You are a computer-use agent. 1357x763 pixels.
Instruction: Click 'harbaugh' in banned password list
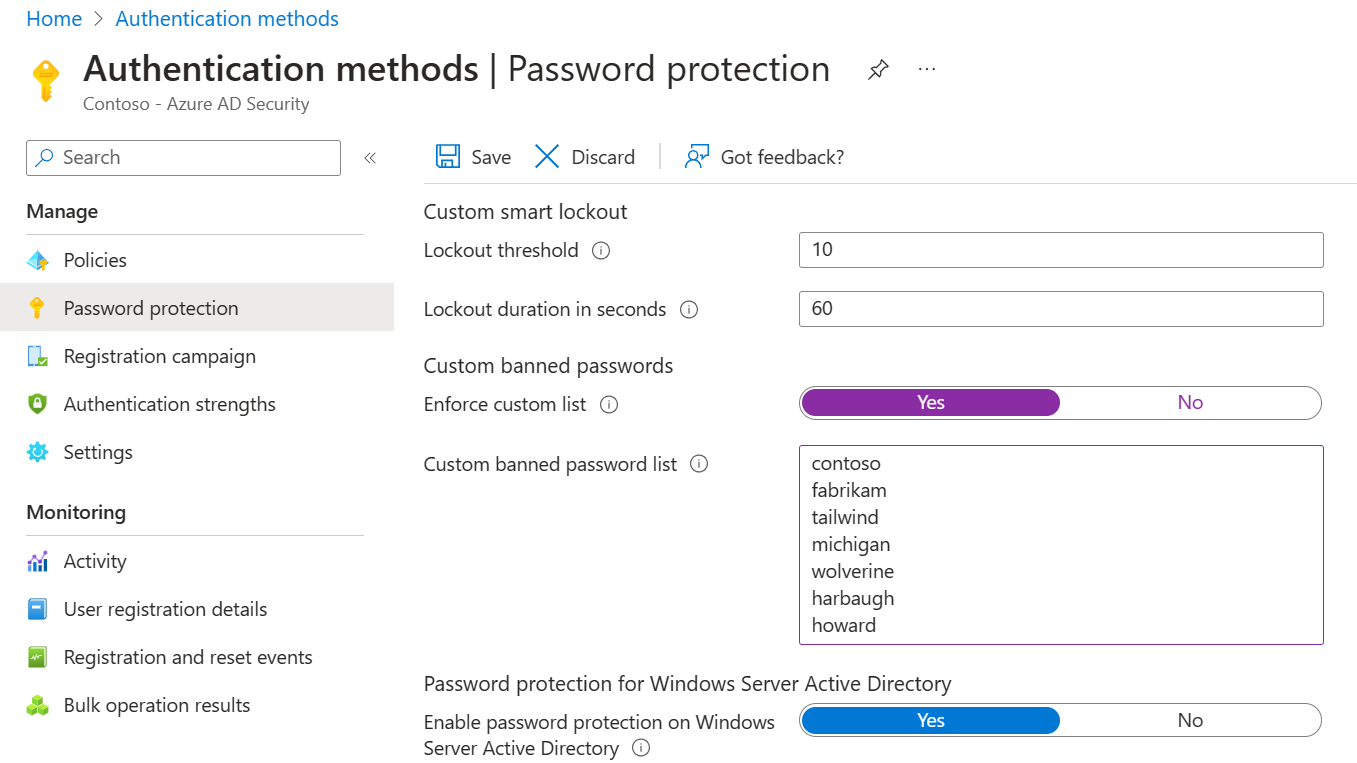click(x=853, y=599)
